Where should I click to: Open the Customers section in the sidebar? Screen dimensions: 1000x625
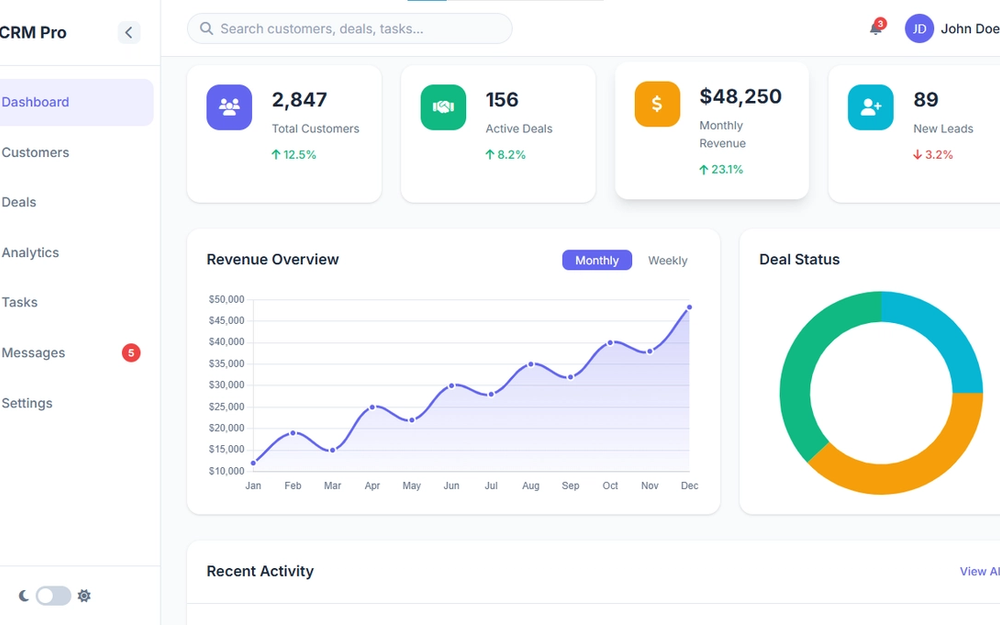[36, 152]
